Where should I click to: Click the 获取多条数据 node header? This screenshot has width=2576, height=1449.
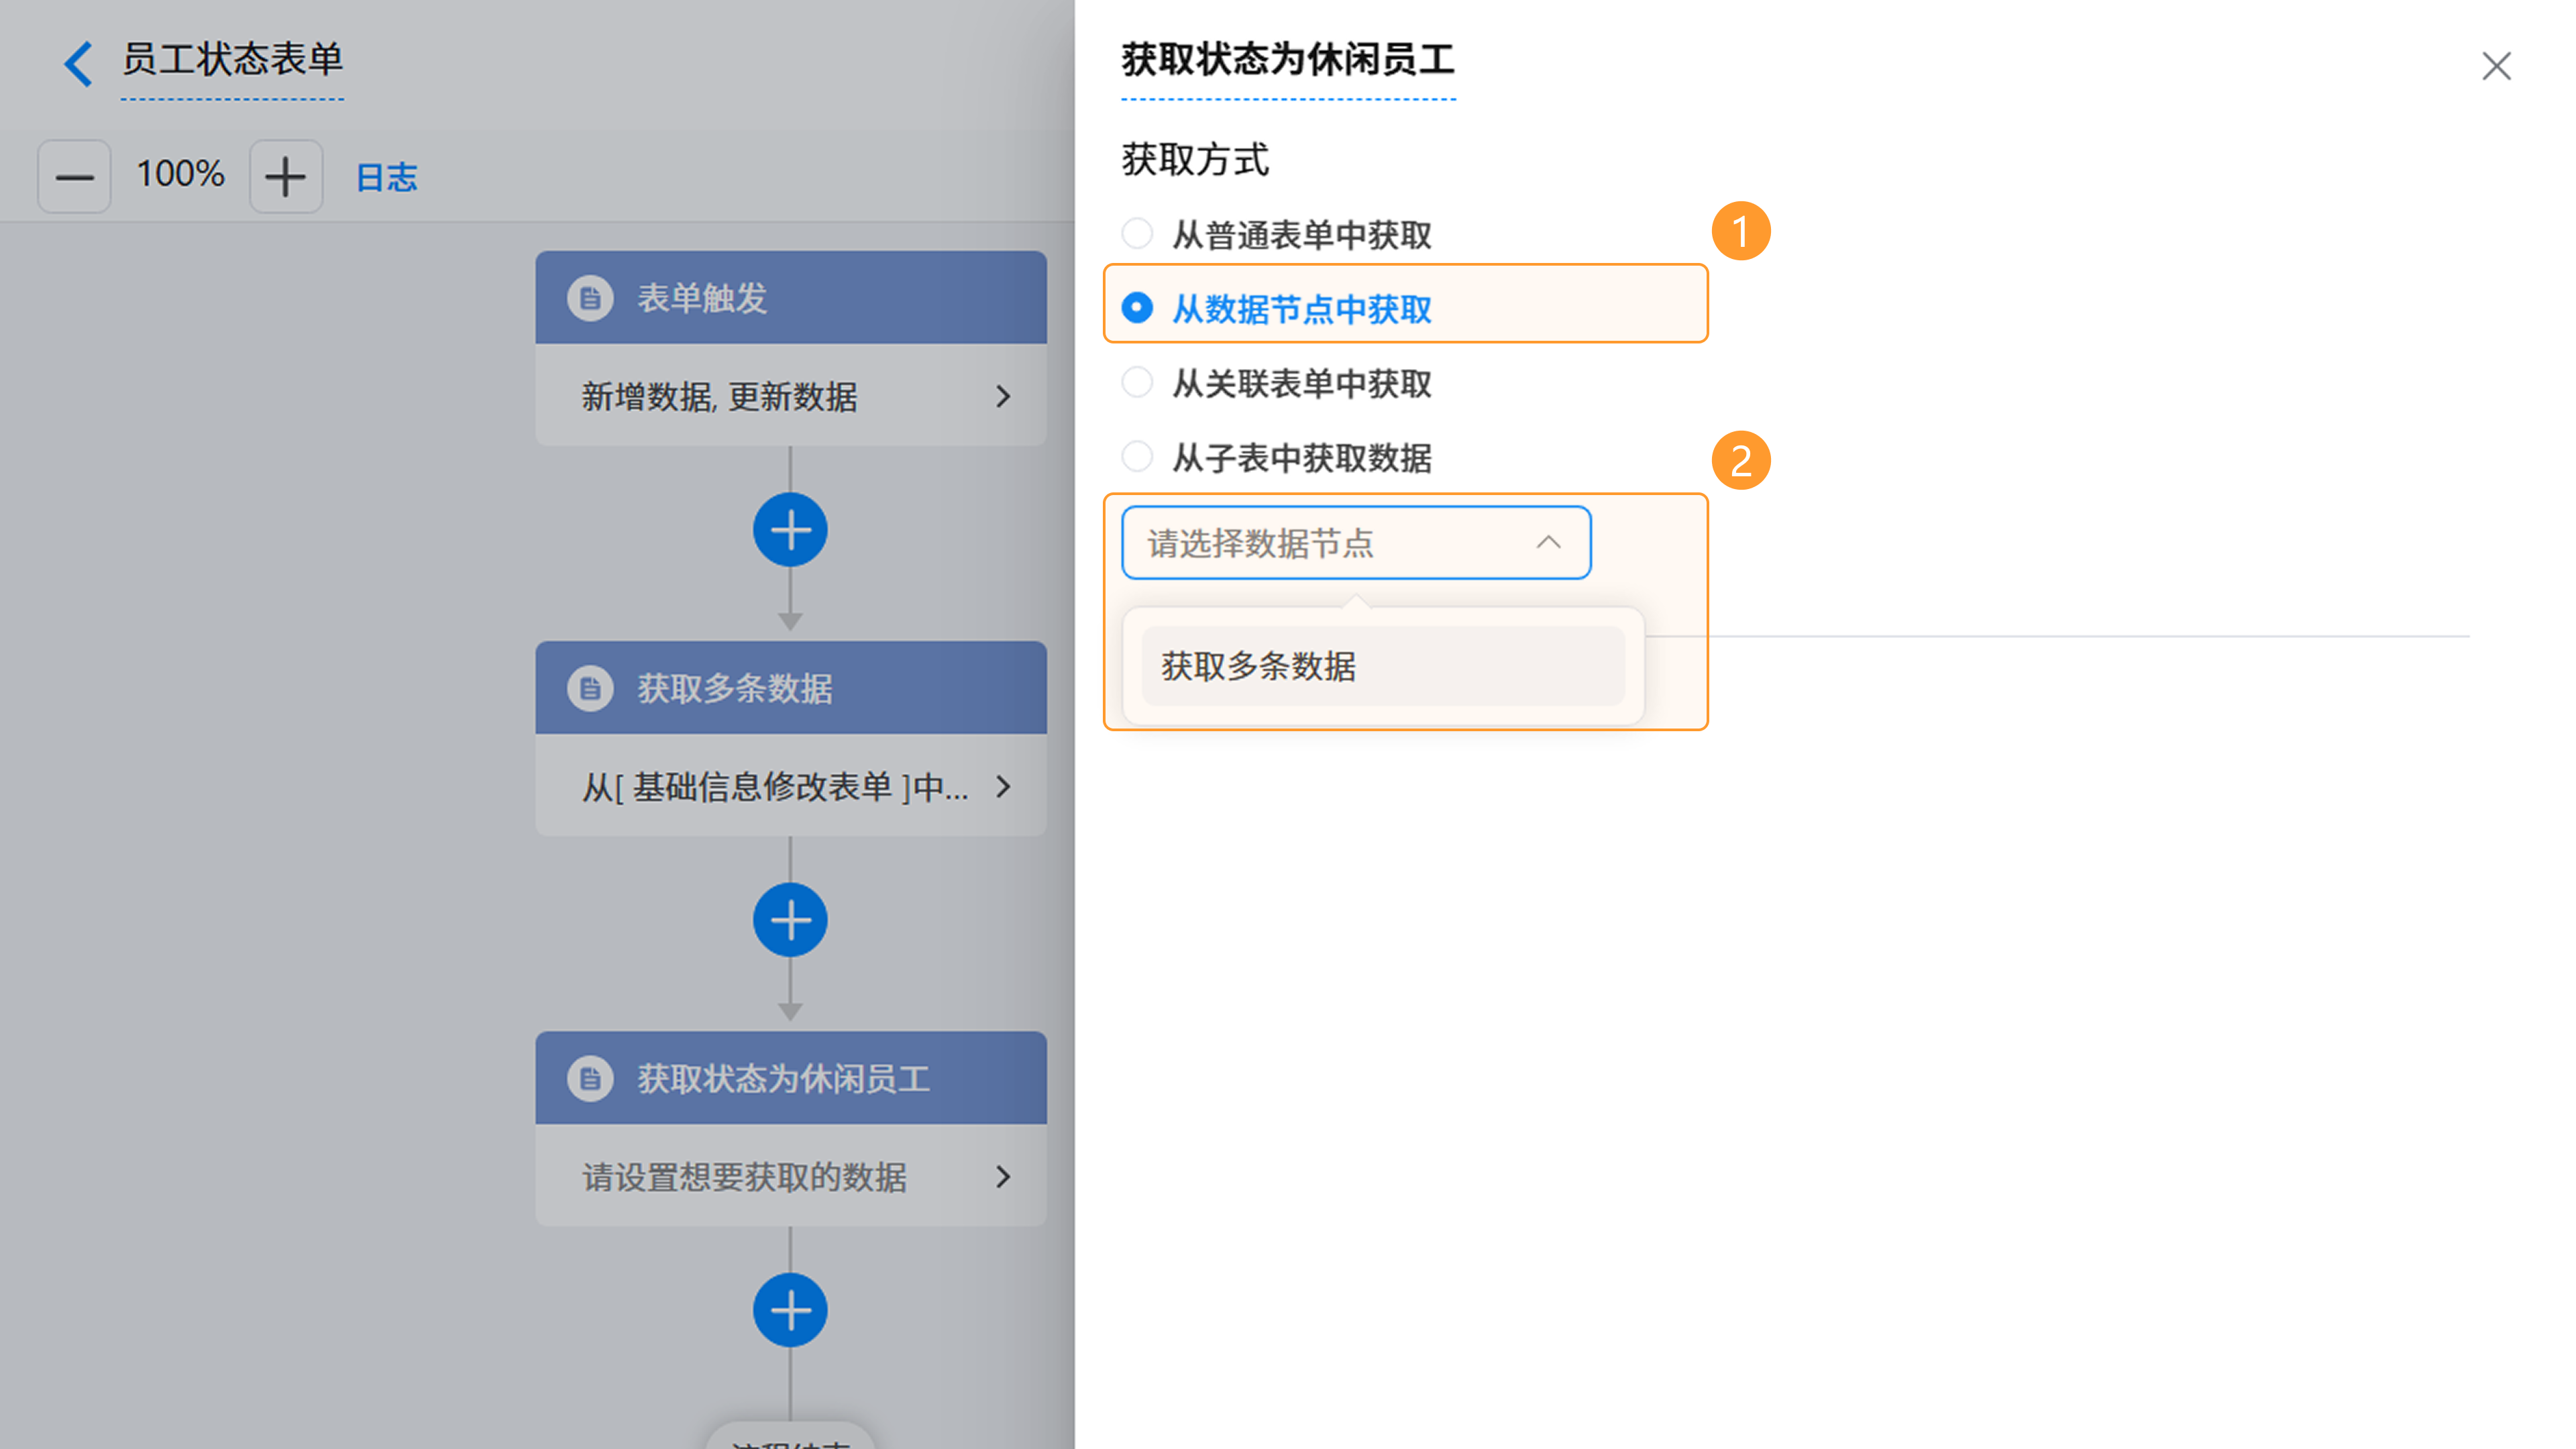(791, 688)
